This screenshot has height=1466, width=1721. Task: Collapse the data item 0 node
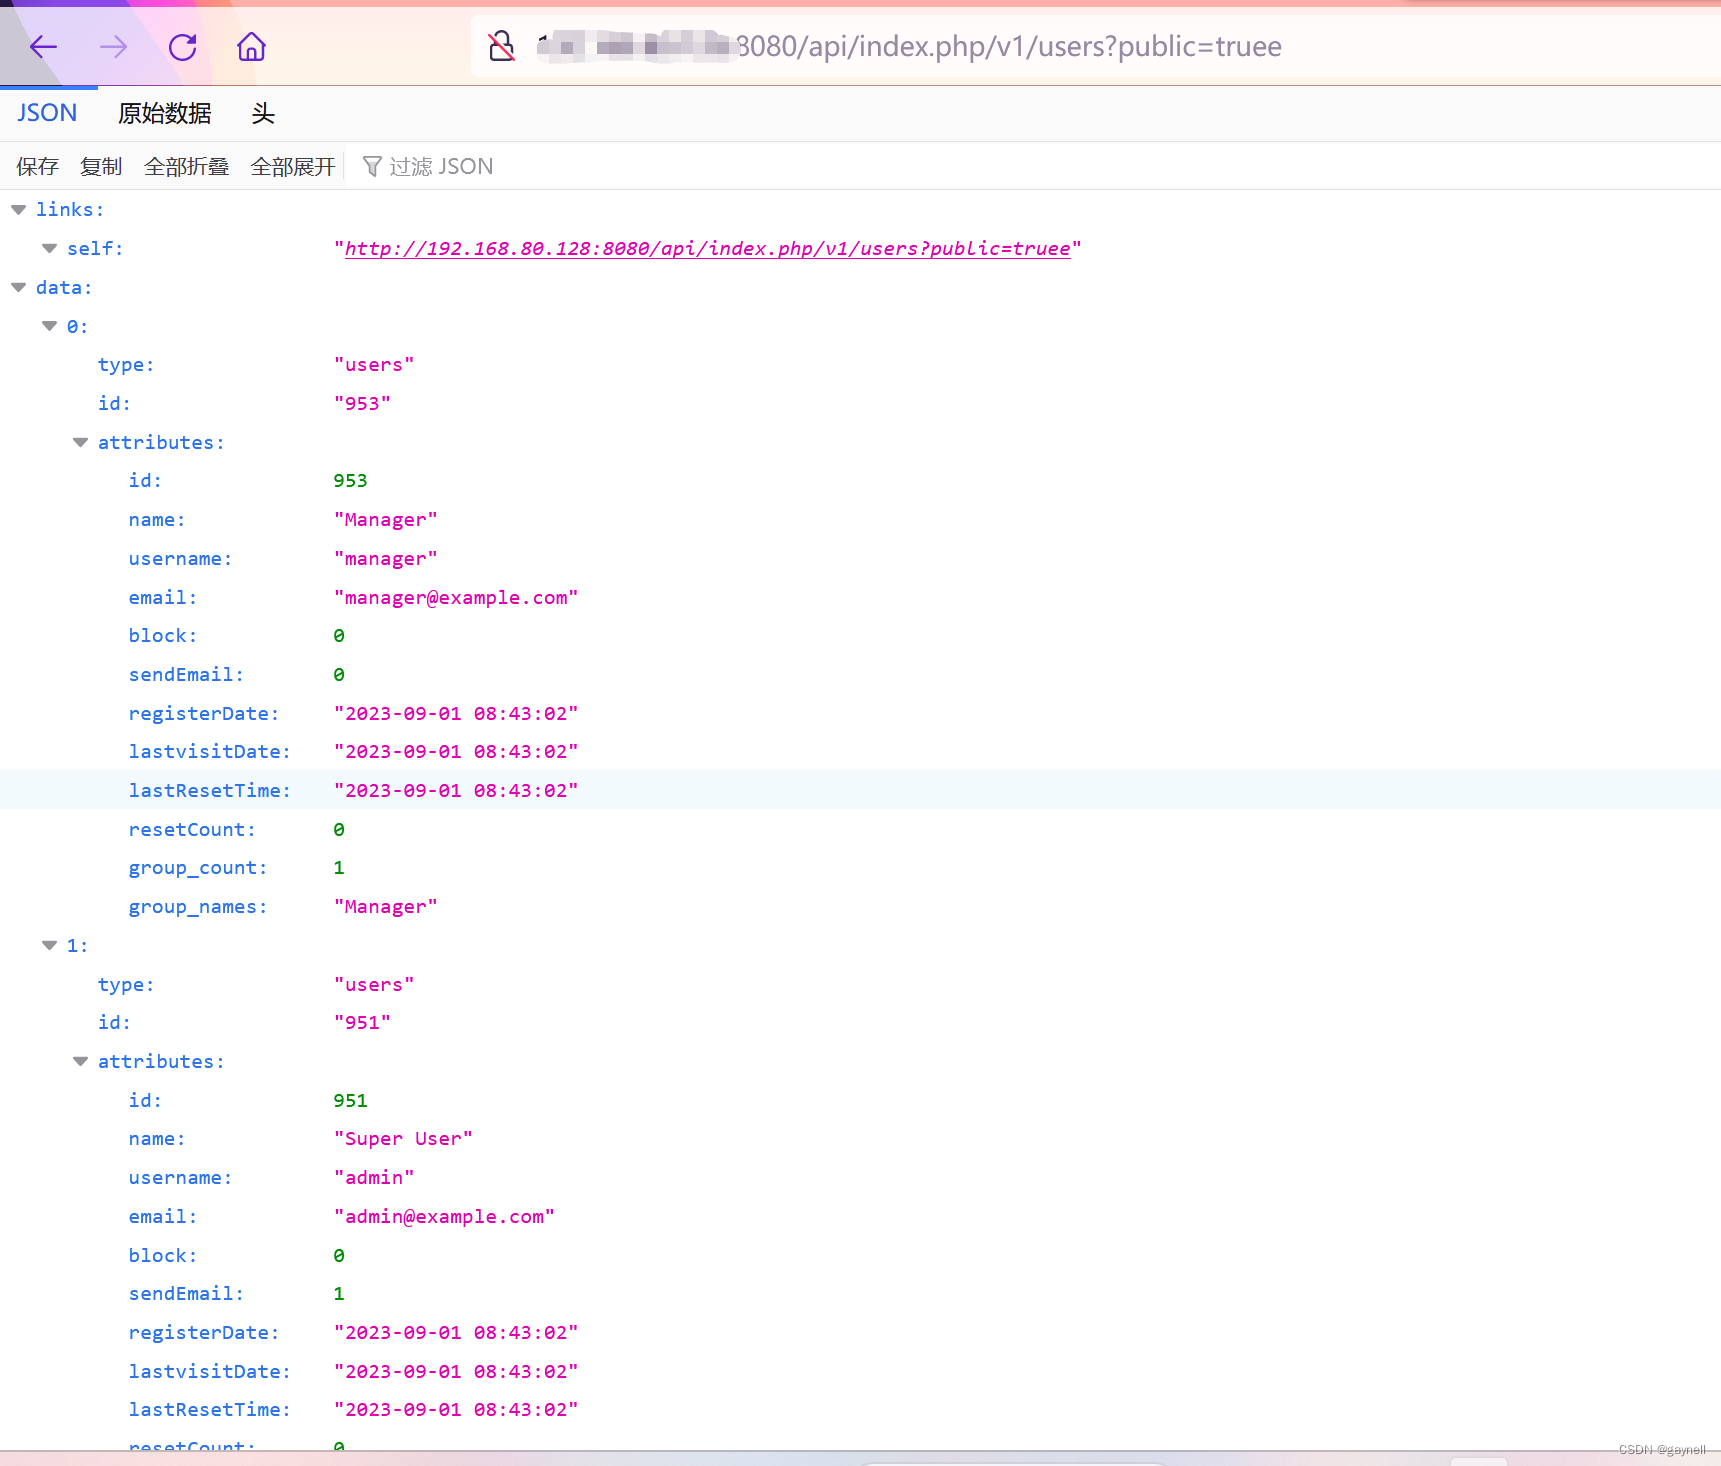click(49, 326)
